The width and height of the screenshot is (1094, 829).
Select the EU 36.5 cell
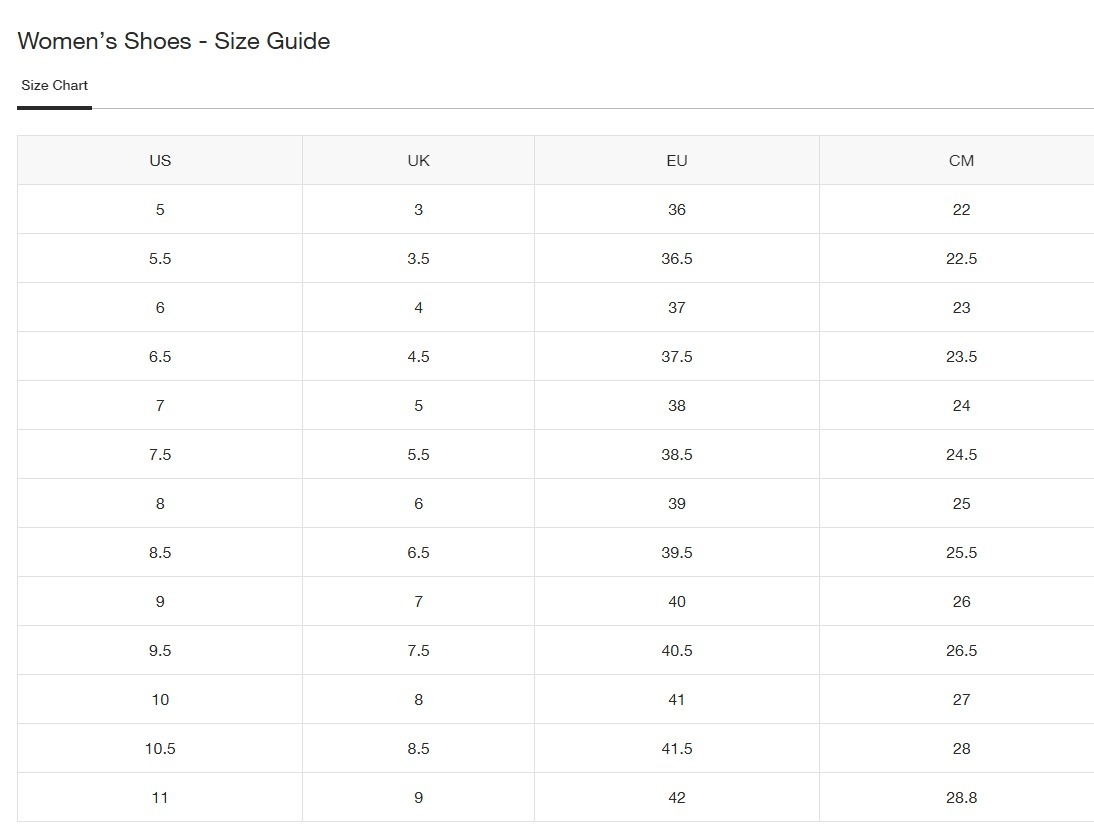coord(677,259)
